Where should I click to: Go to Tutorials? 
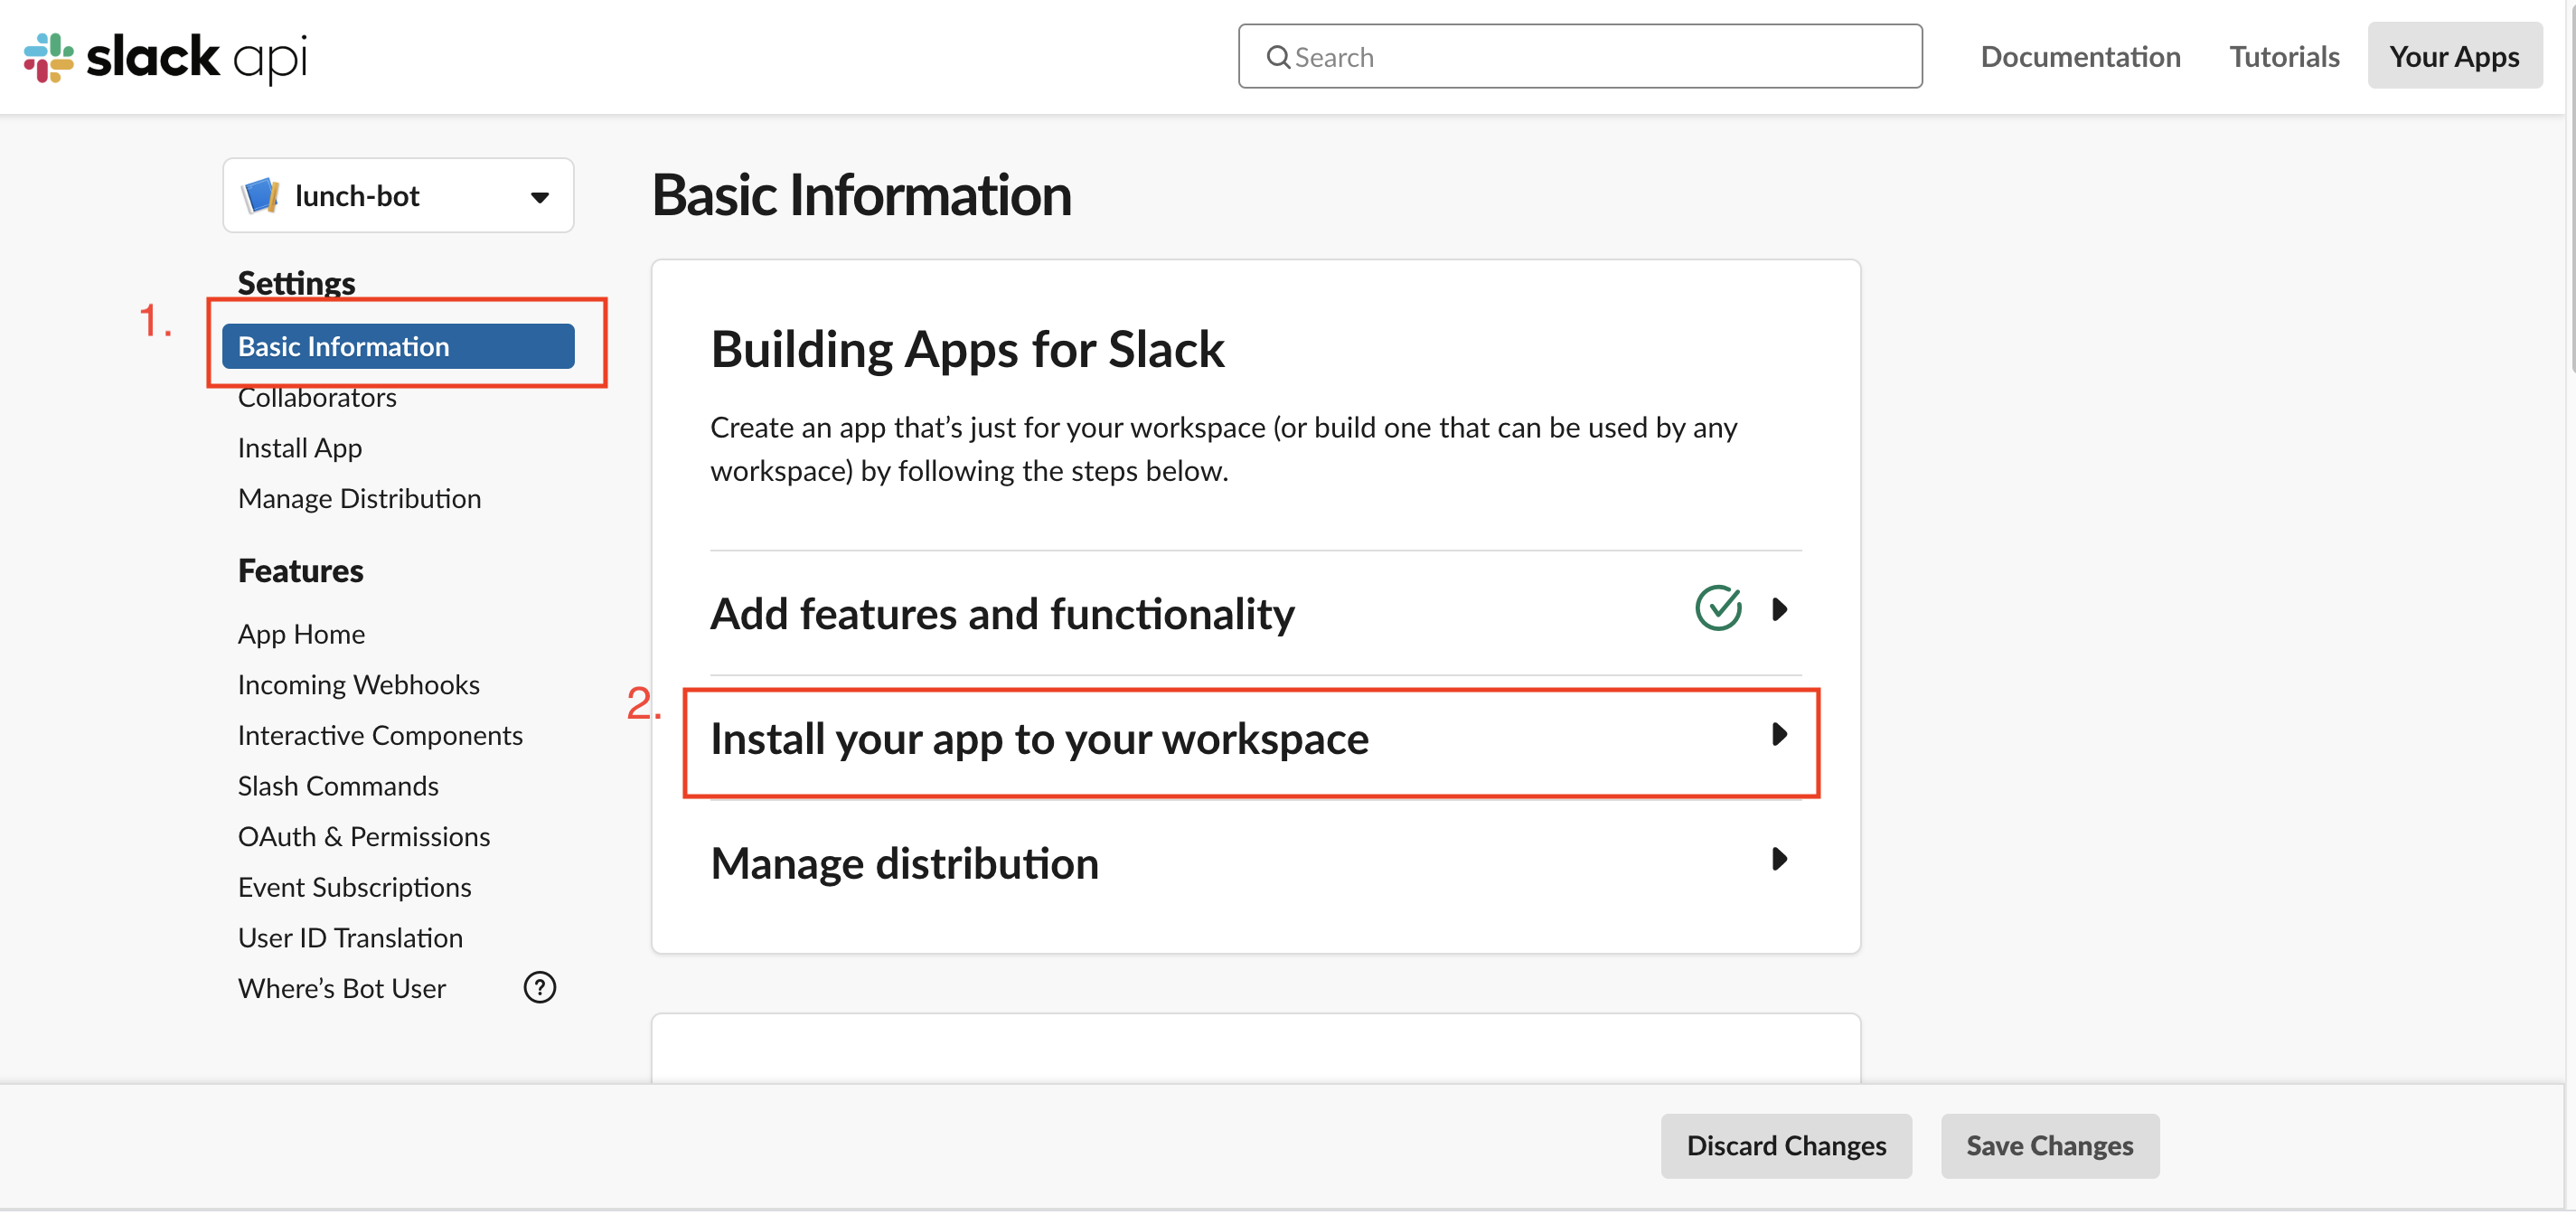(x=2284, y=57)
